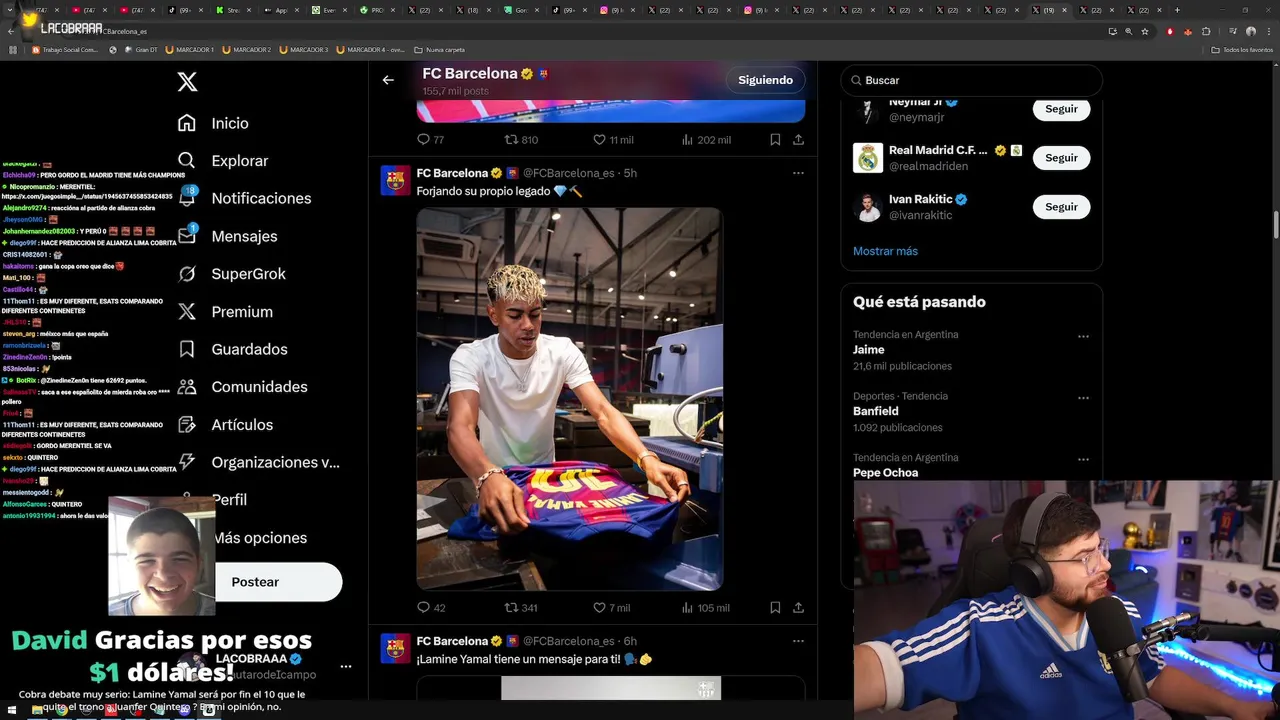This screenshot has height=720, width=1280.
Task: Open options for the Jaime trend
Action: (x=1083, y=337)
